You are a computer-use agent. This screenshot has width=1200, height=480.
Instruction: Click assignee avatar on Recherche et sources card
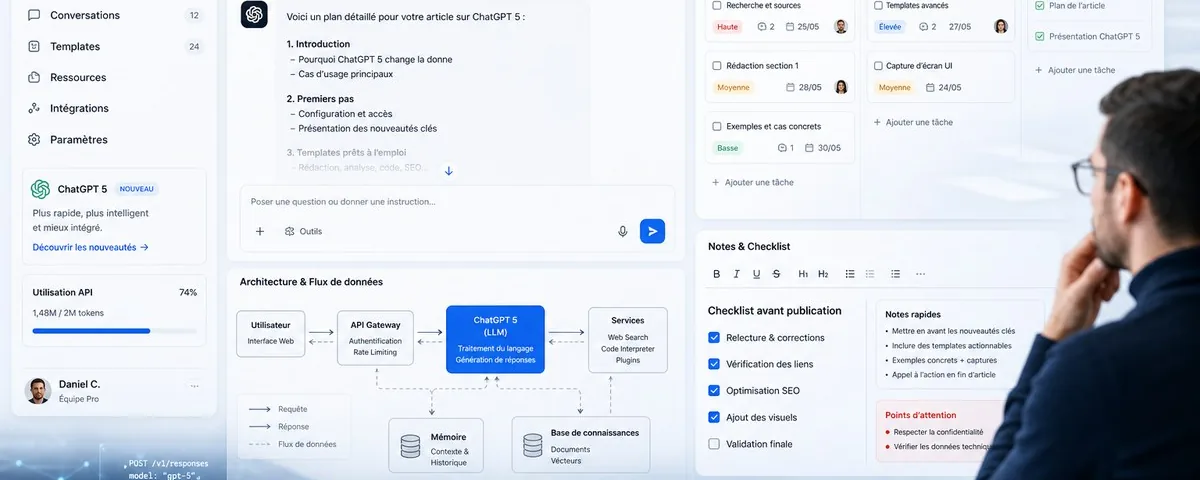pyautogui.click(x=841, y=27)
